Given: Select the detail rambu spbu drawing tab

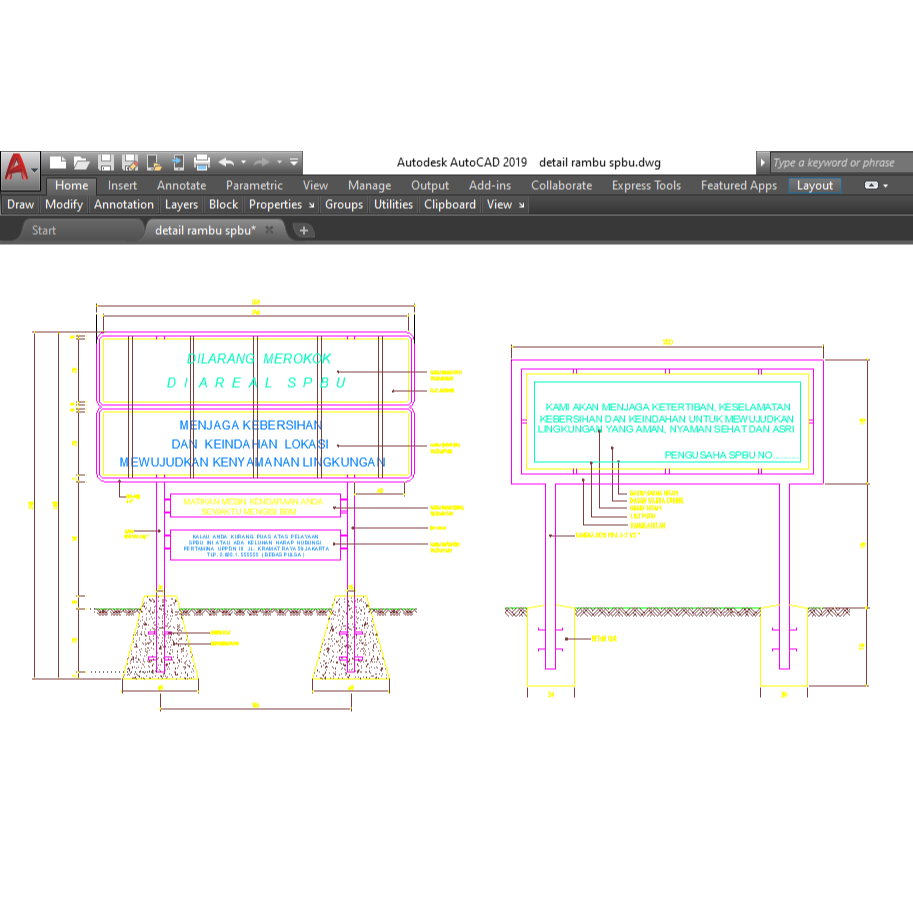Looking at the screenshot, I should (205, 231).
